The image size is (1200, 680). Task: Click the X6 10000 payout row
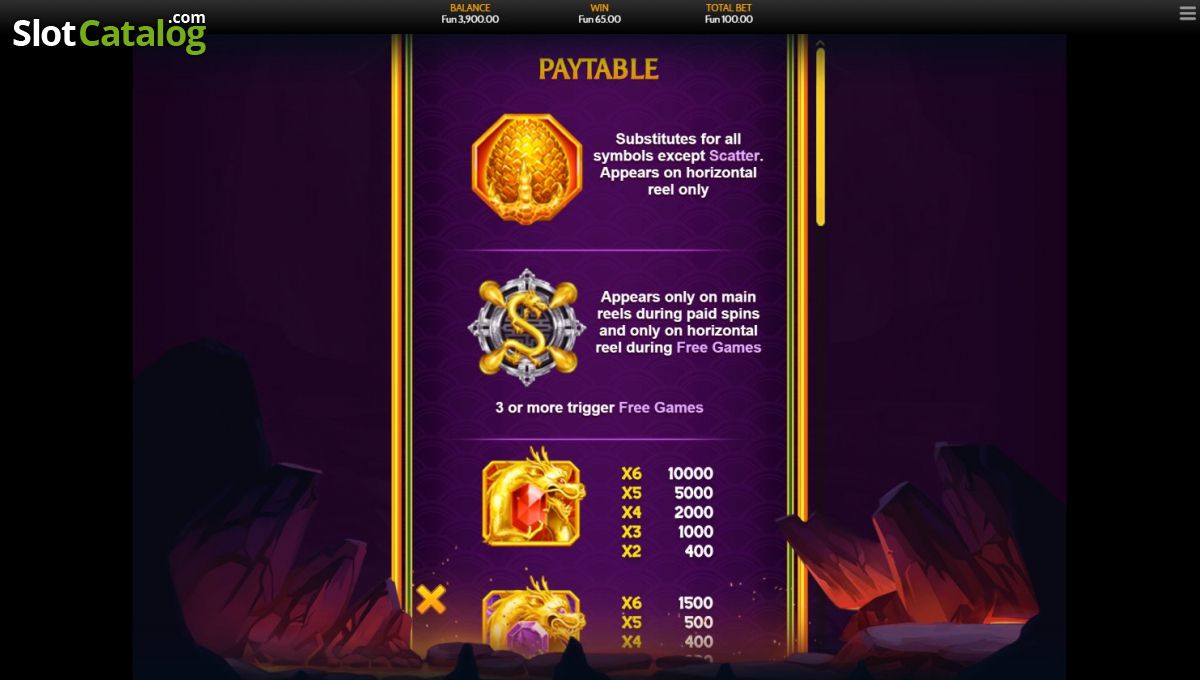[667, 474]
